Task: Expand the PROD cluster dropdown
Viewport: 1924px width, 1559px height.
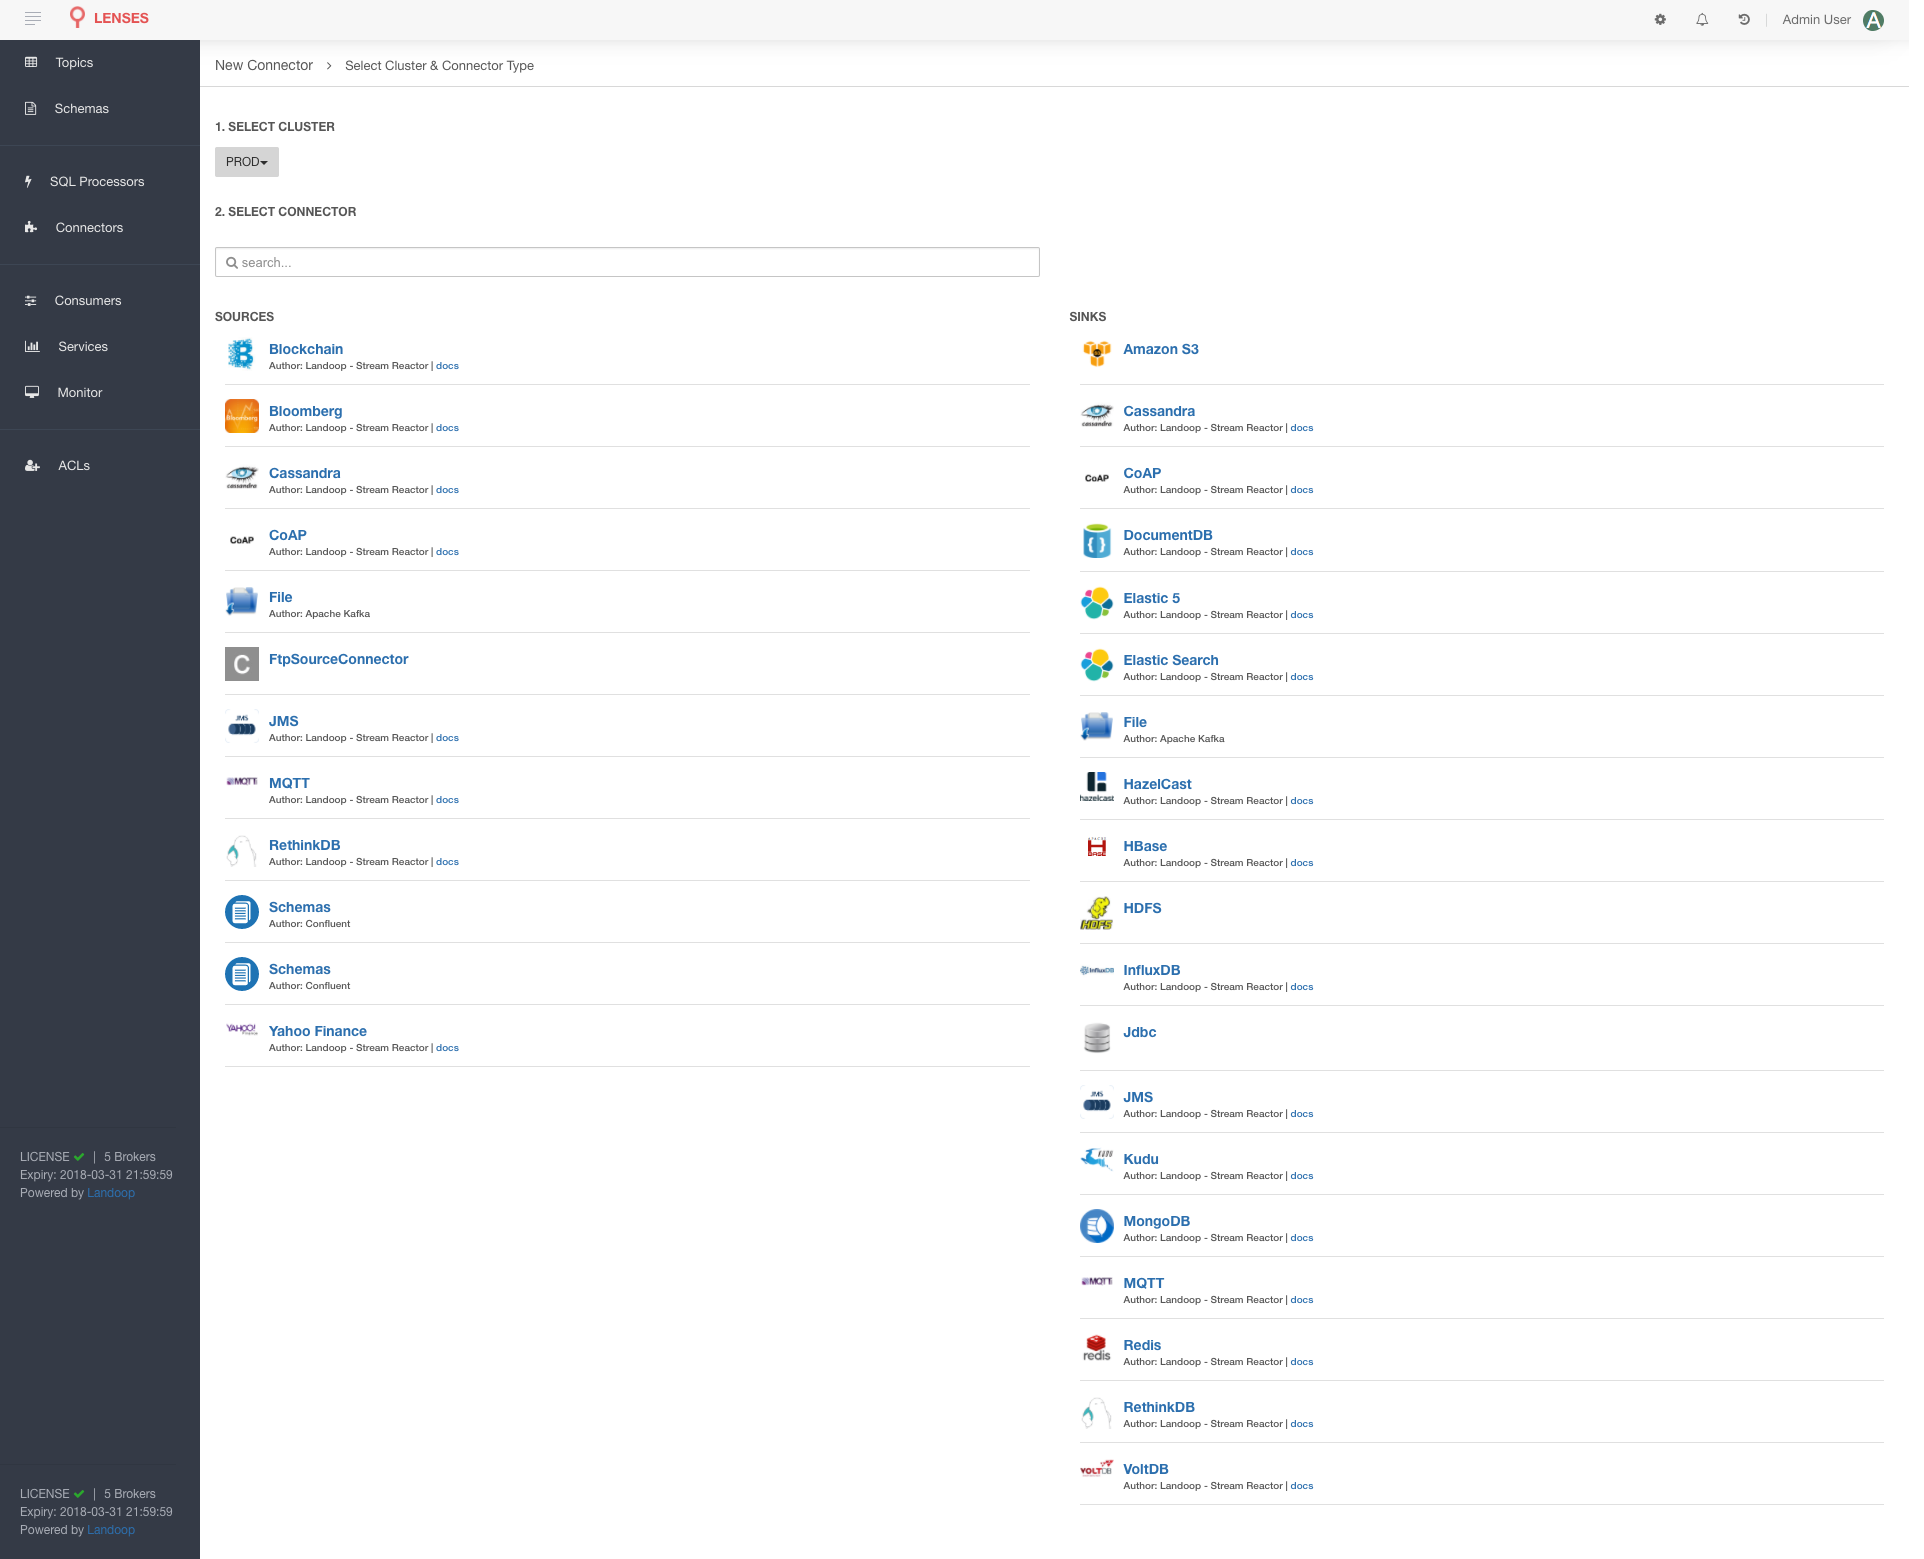Action: (246, 161)
